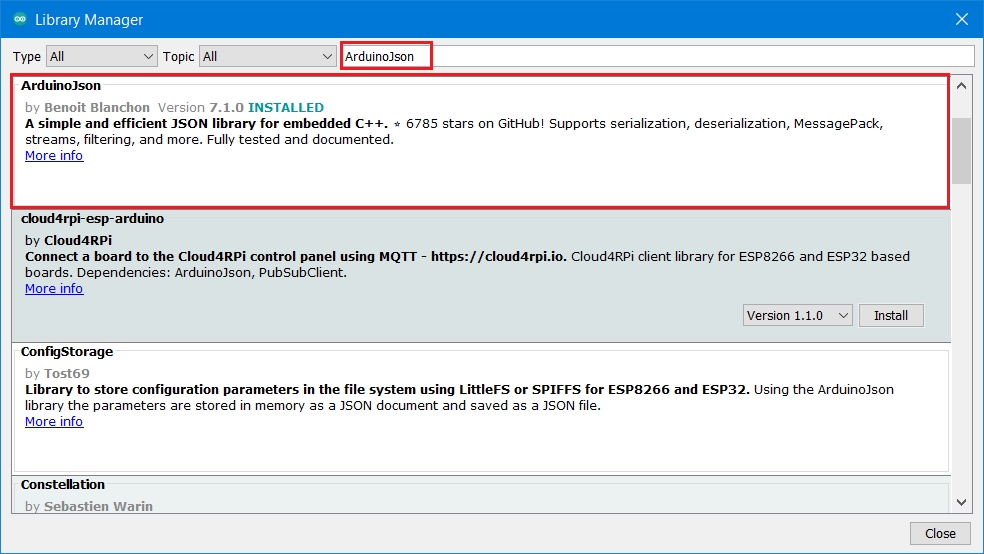The width and height of the screenshot is (984, 554).
Task: Open More info link for ConfigStorage
Action: [x=54, y=422]
